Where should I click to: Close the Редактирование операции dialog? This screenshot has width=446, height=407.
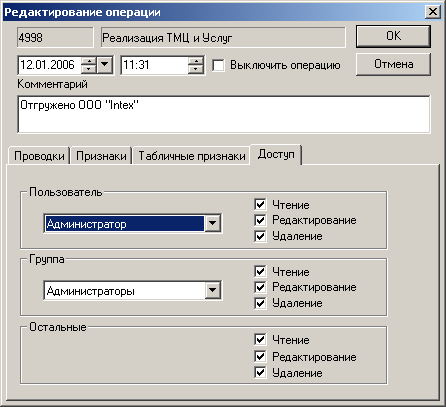pos(433,12)
